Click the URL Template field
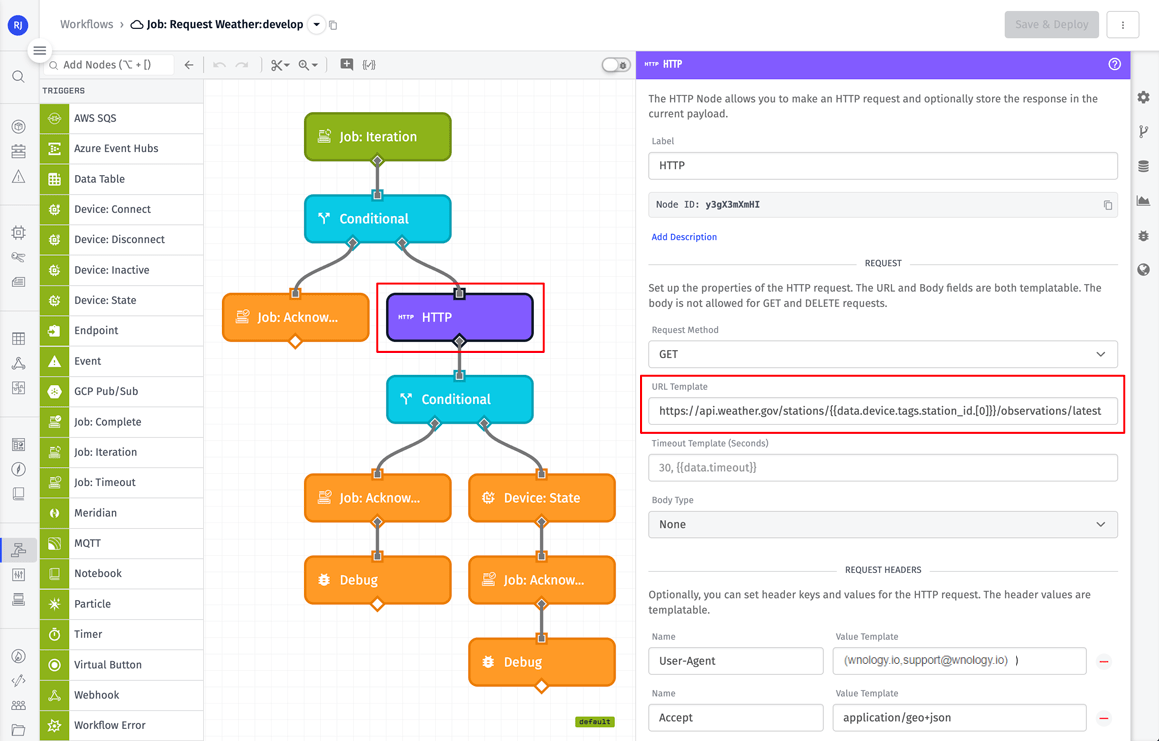 coord(883,411)
